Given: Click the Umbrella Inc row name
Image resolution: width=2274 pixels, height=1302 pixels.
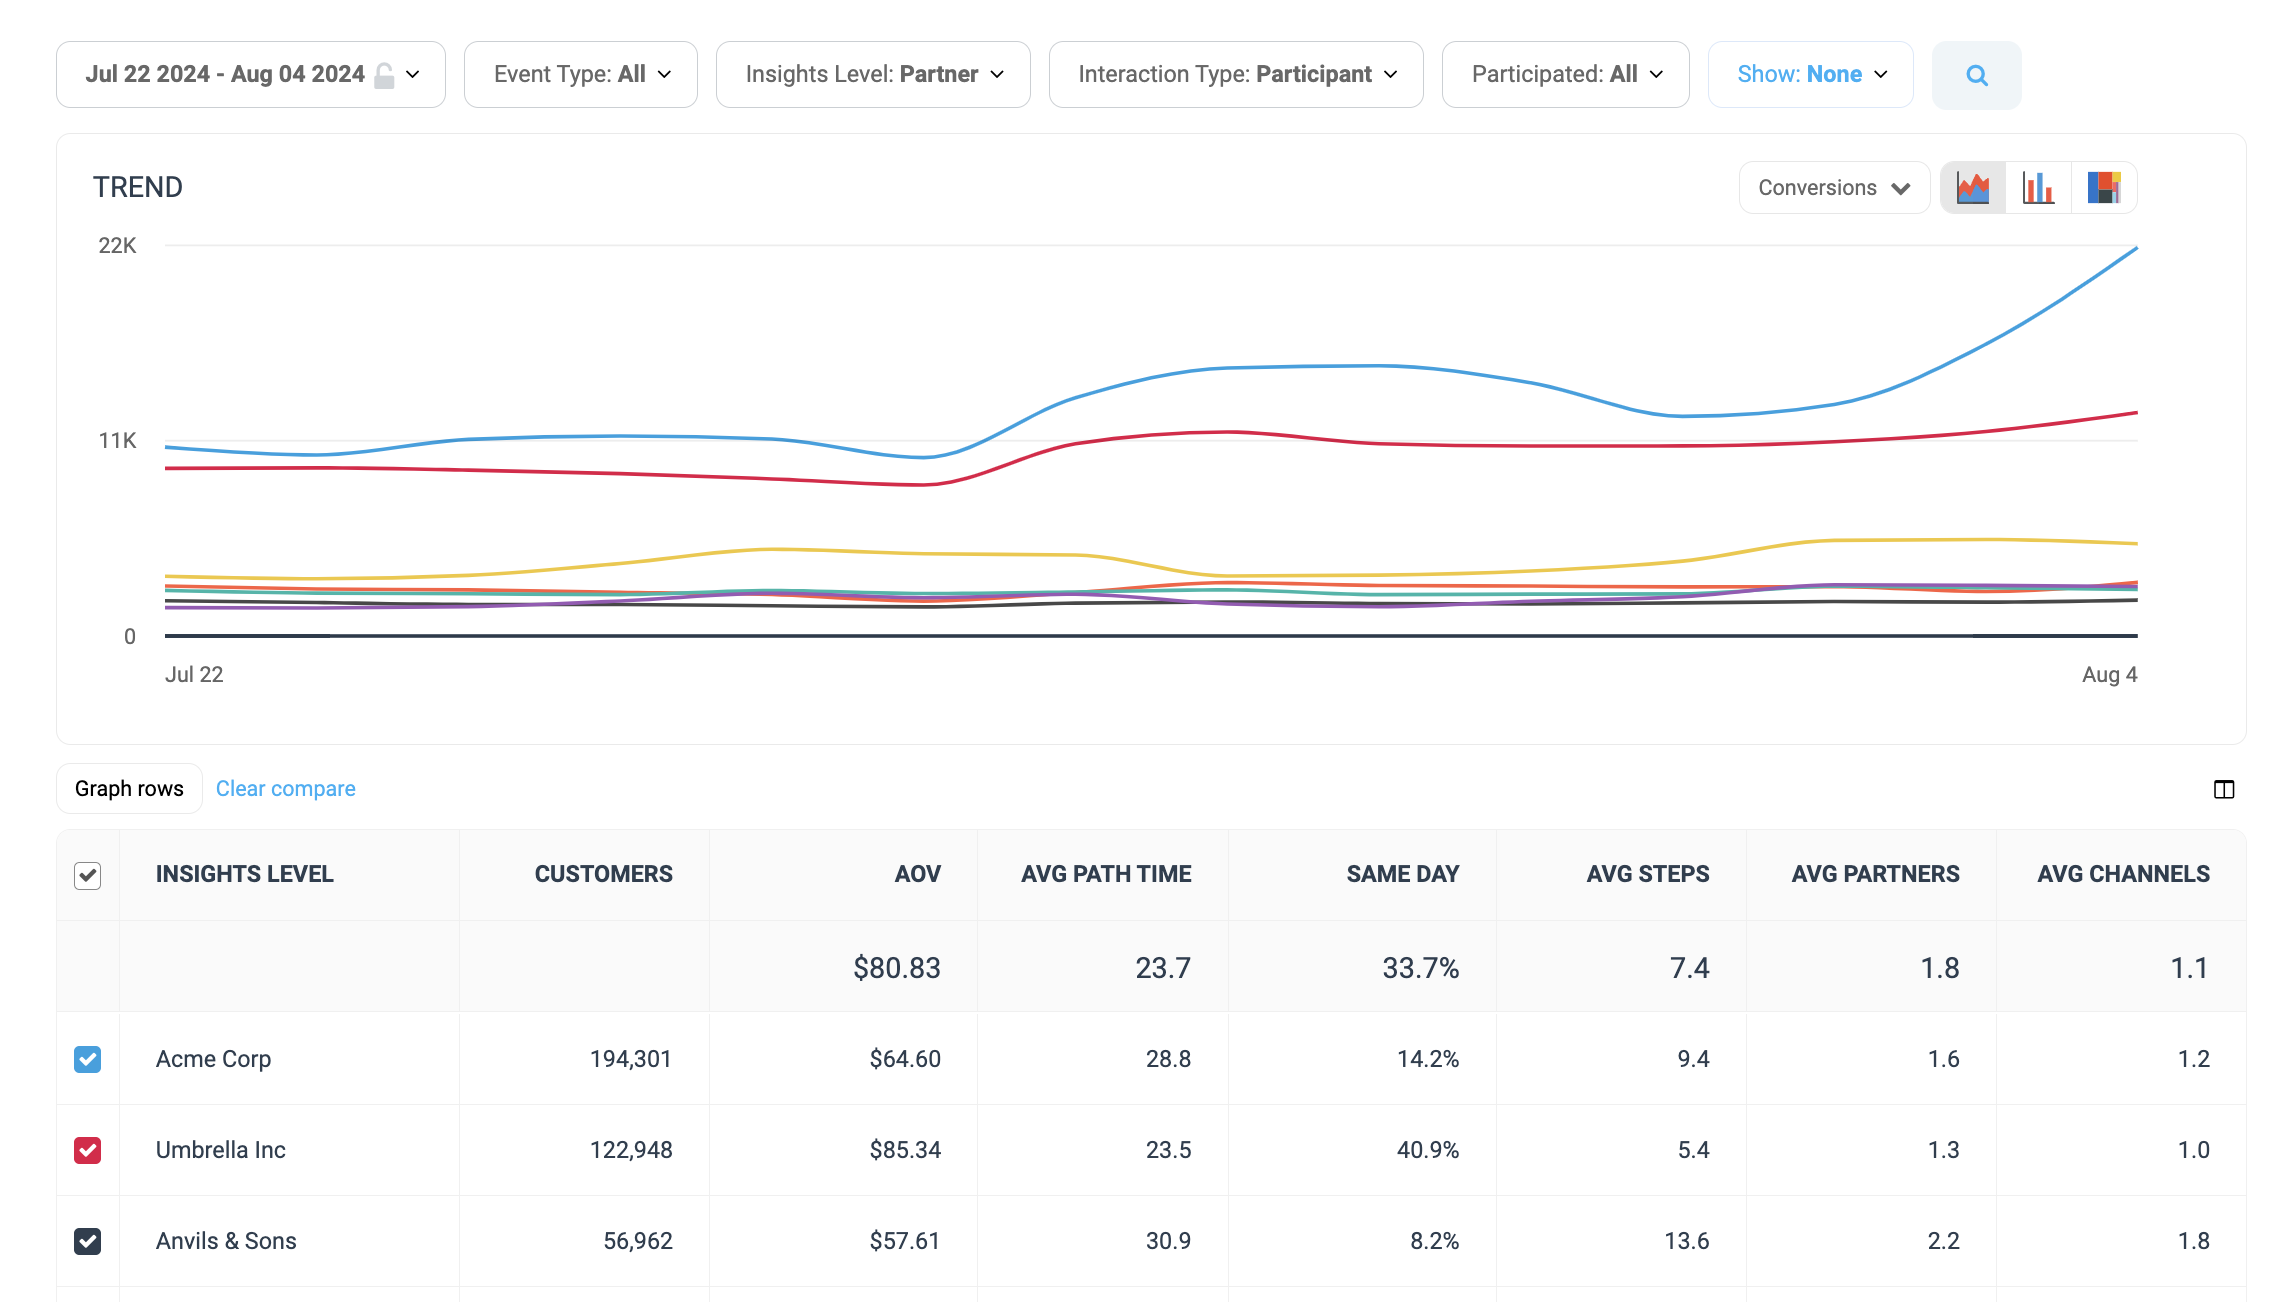Looking at the screenshot, I should pos(221,1150).
